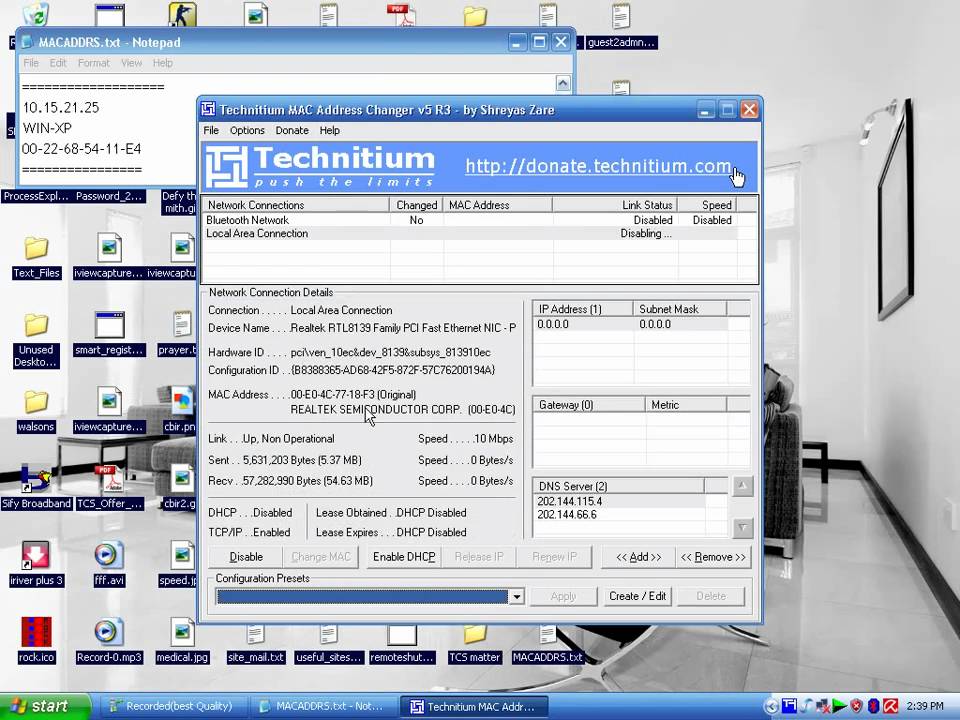960x720 pixels.
Task: Click the disconnected network tray icon
Action: [823, 706]
